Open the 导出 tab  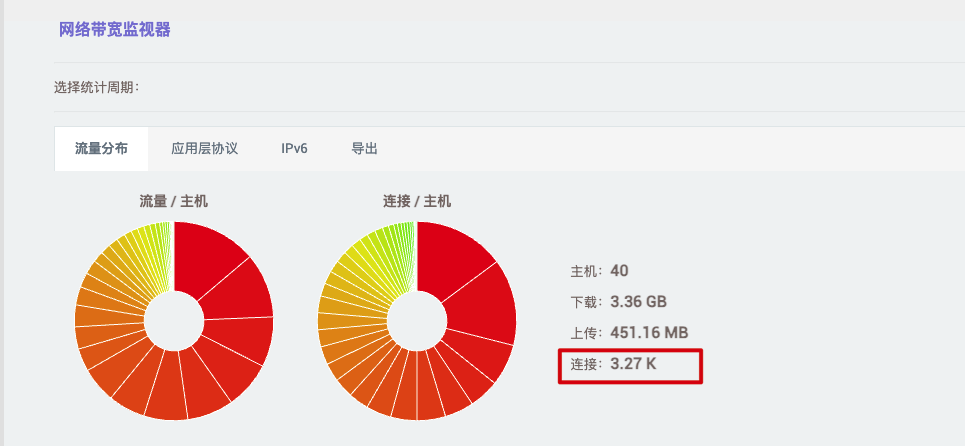coord(364,149)
